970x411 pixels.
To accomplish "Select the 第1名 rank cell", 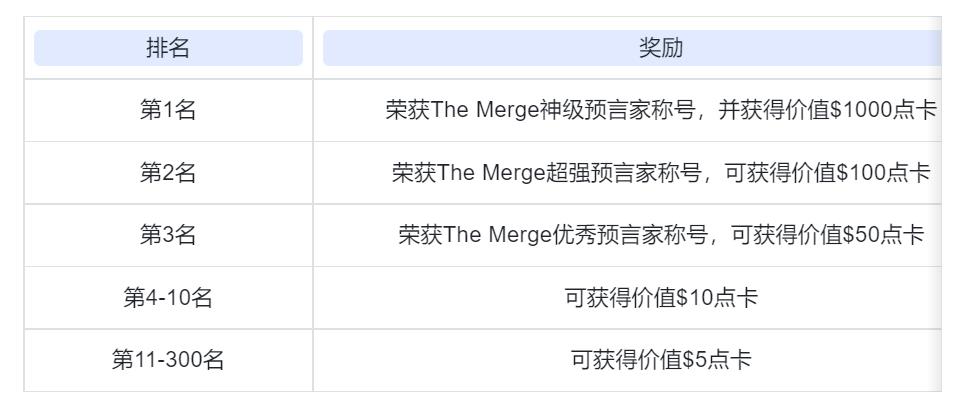I will click(x=168, y=110).
